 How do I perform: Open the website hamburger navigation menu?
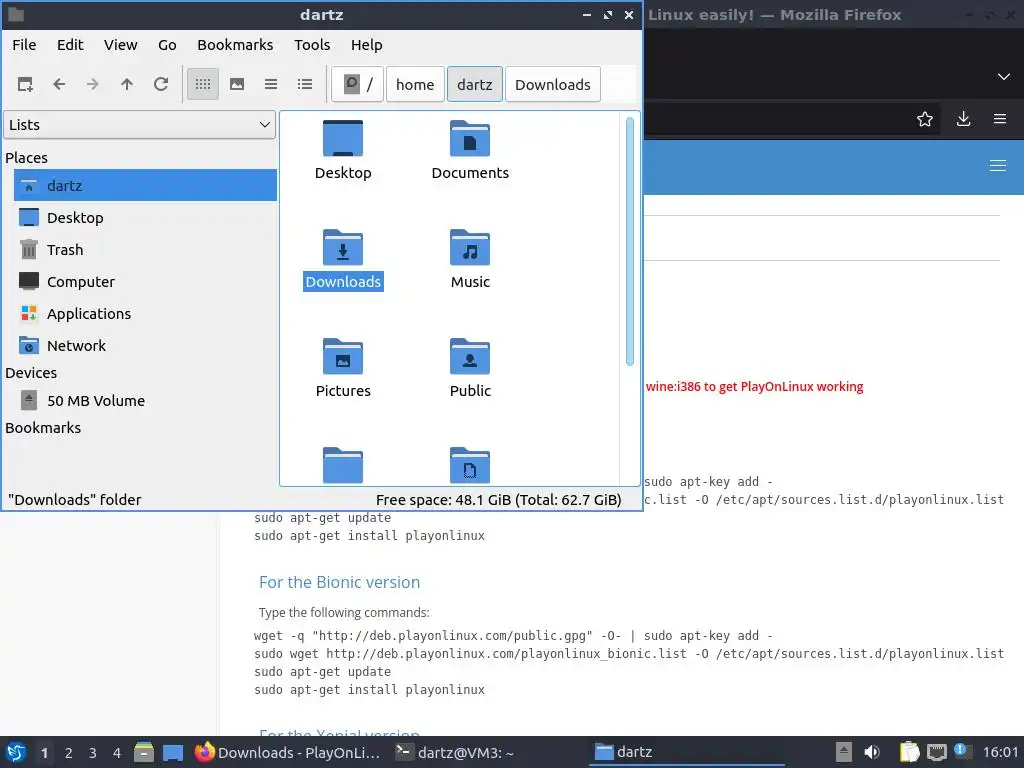[998, 166]
